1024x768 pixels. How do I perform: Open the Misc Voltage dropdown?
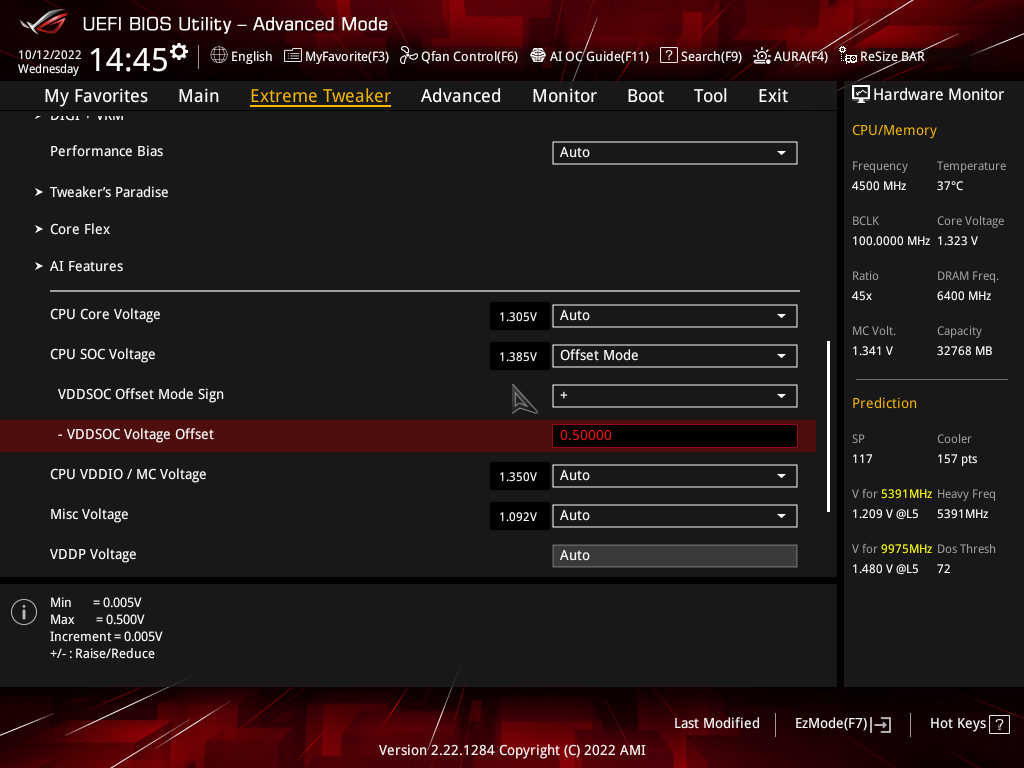[675, 516]
